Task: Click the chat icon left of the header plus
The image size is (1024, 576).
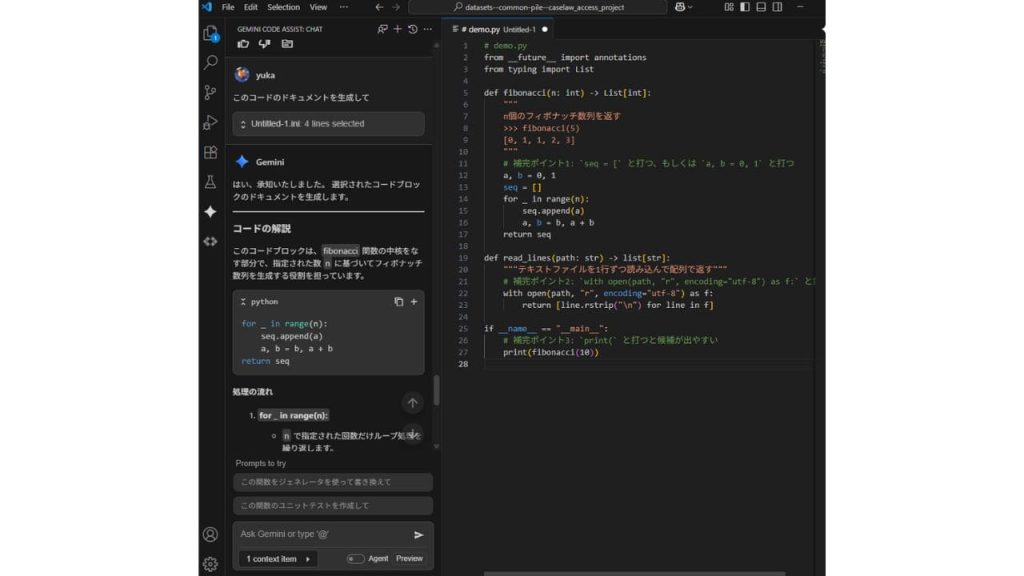Action: click(x=382, y=29)
